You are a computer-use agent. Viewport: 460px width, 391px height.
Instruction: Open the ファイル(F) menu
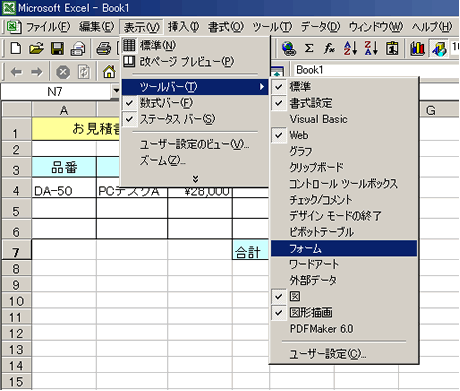click(48, 27)
